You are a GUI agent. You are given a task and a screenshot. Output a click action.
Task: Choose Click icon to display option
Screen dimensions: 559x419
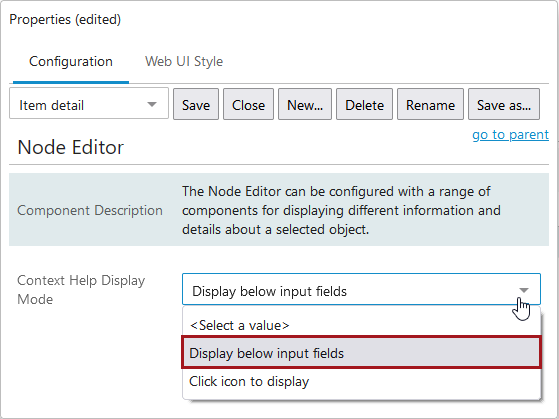[x=361, y=381]
